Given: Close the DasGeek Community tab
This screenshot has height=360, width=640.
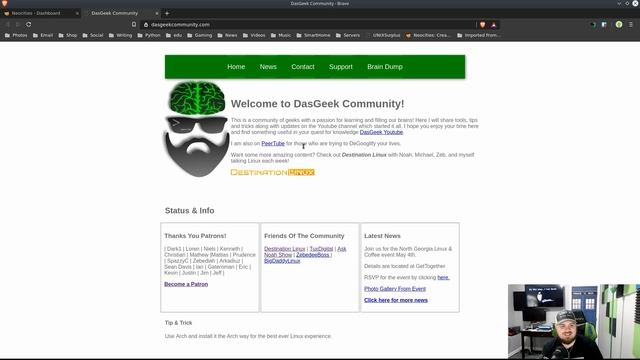Looking at the screenshot, I should 157,13.
